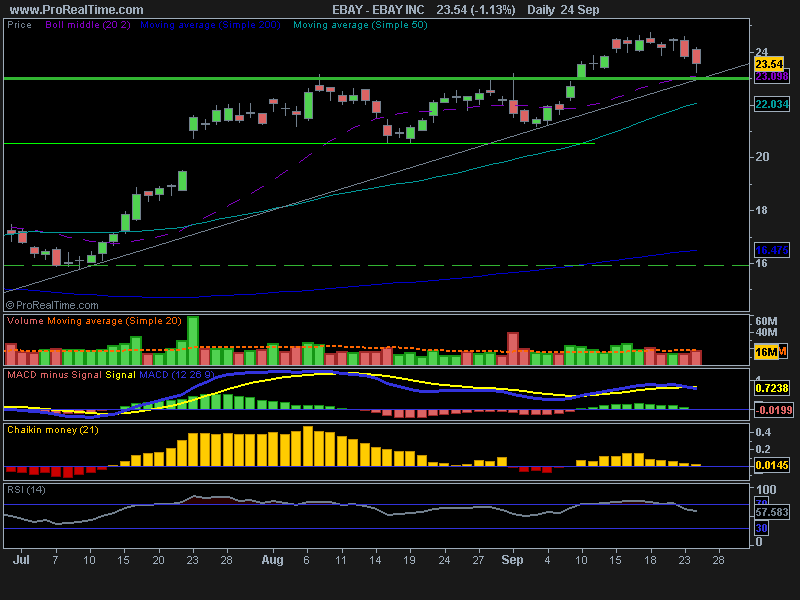
Task: Click the 7 date label after Jul
Action: pos(55,560)
